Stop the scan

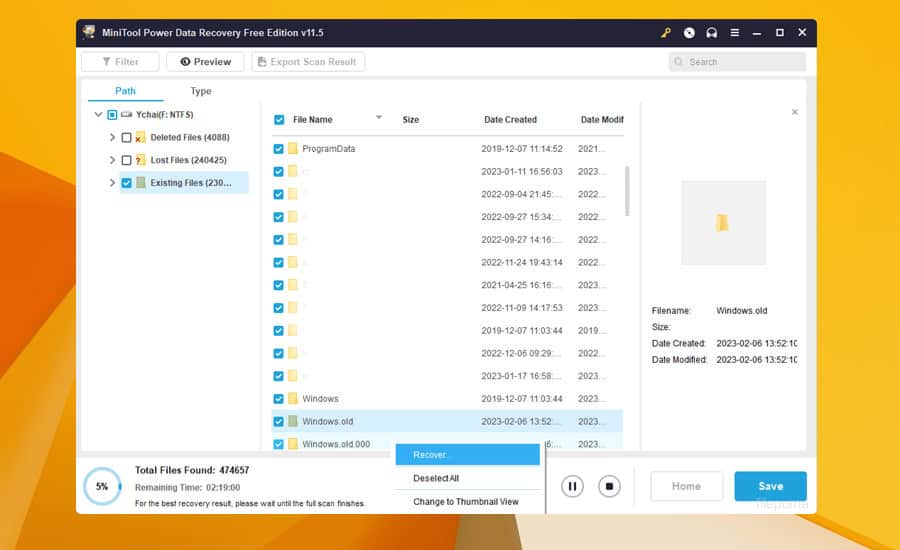click(x=609, y=486)
